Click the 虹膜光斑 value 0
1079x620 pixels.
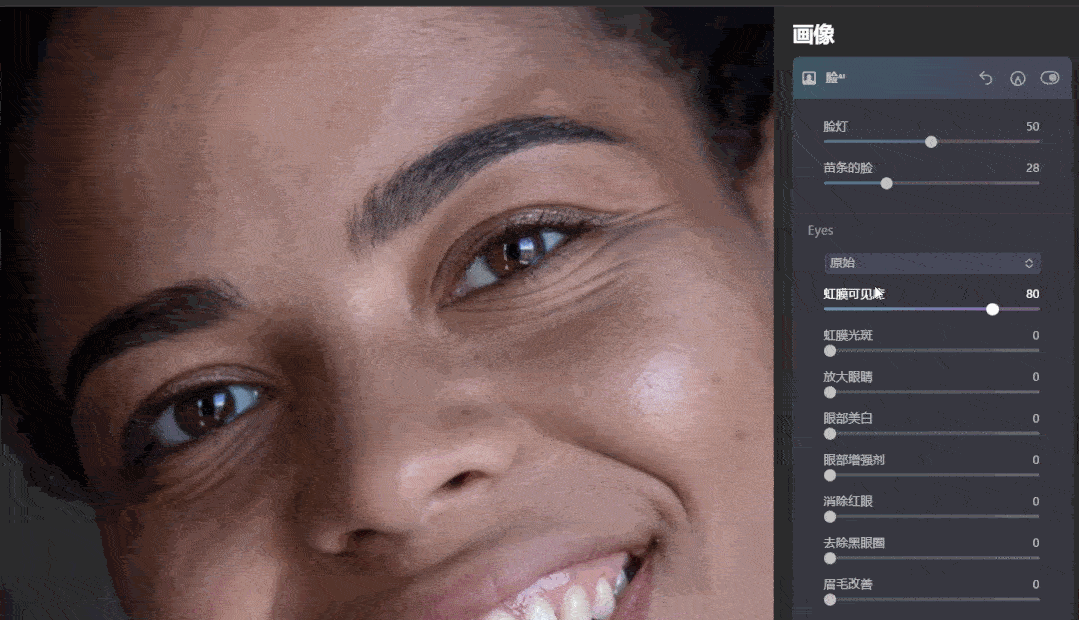tap(1036, 335)
